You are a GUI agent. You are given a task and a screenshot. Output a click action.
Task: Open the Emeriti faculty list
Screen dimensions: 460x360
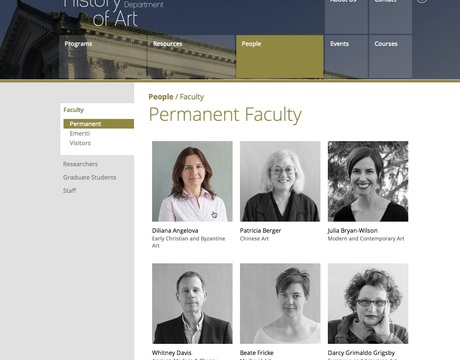click(80, 133)
